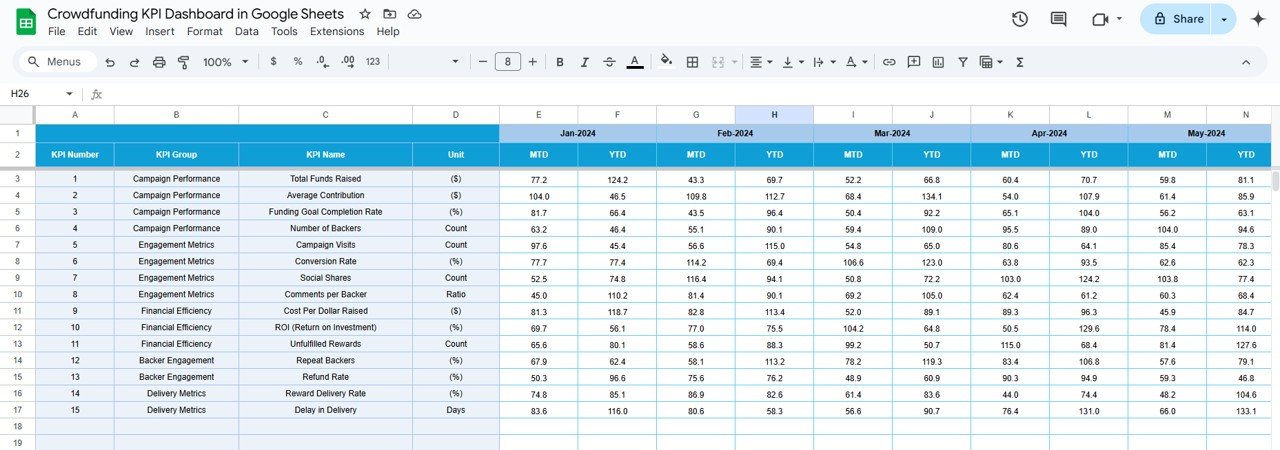Activate the Paint format tool
1280x450 pixels.
point(183,62)
